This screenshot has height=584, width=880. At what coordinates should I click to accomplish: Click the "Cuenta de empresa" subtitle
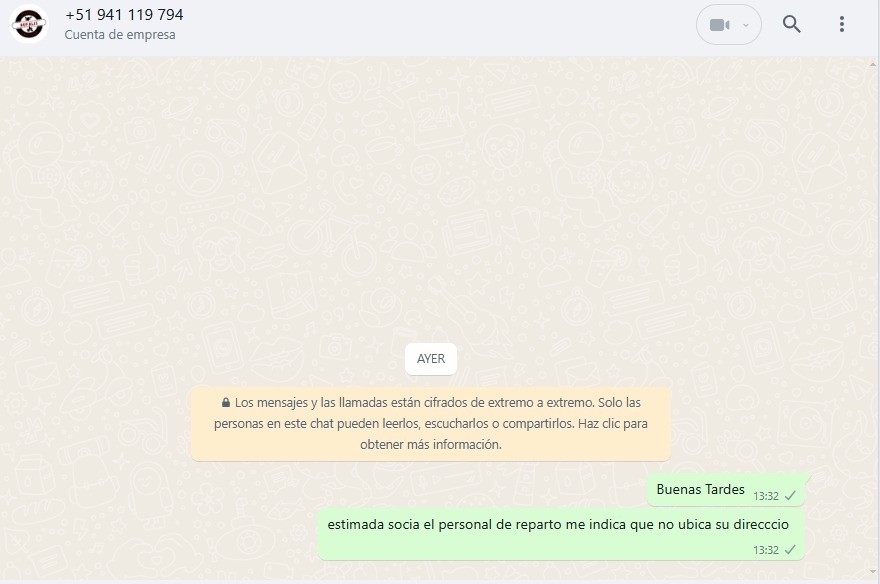(119, 35)
